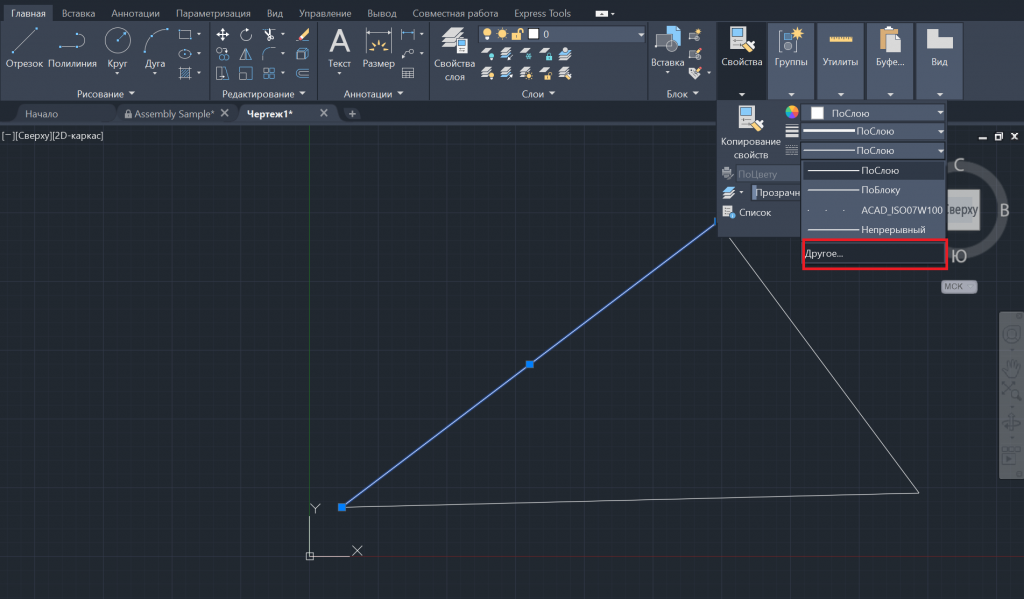Open the МСК coordinate system dropdown
1024x599 pixels.
[959, 286]
